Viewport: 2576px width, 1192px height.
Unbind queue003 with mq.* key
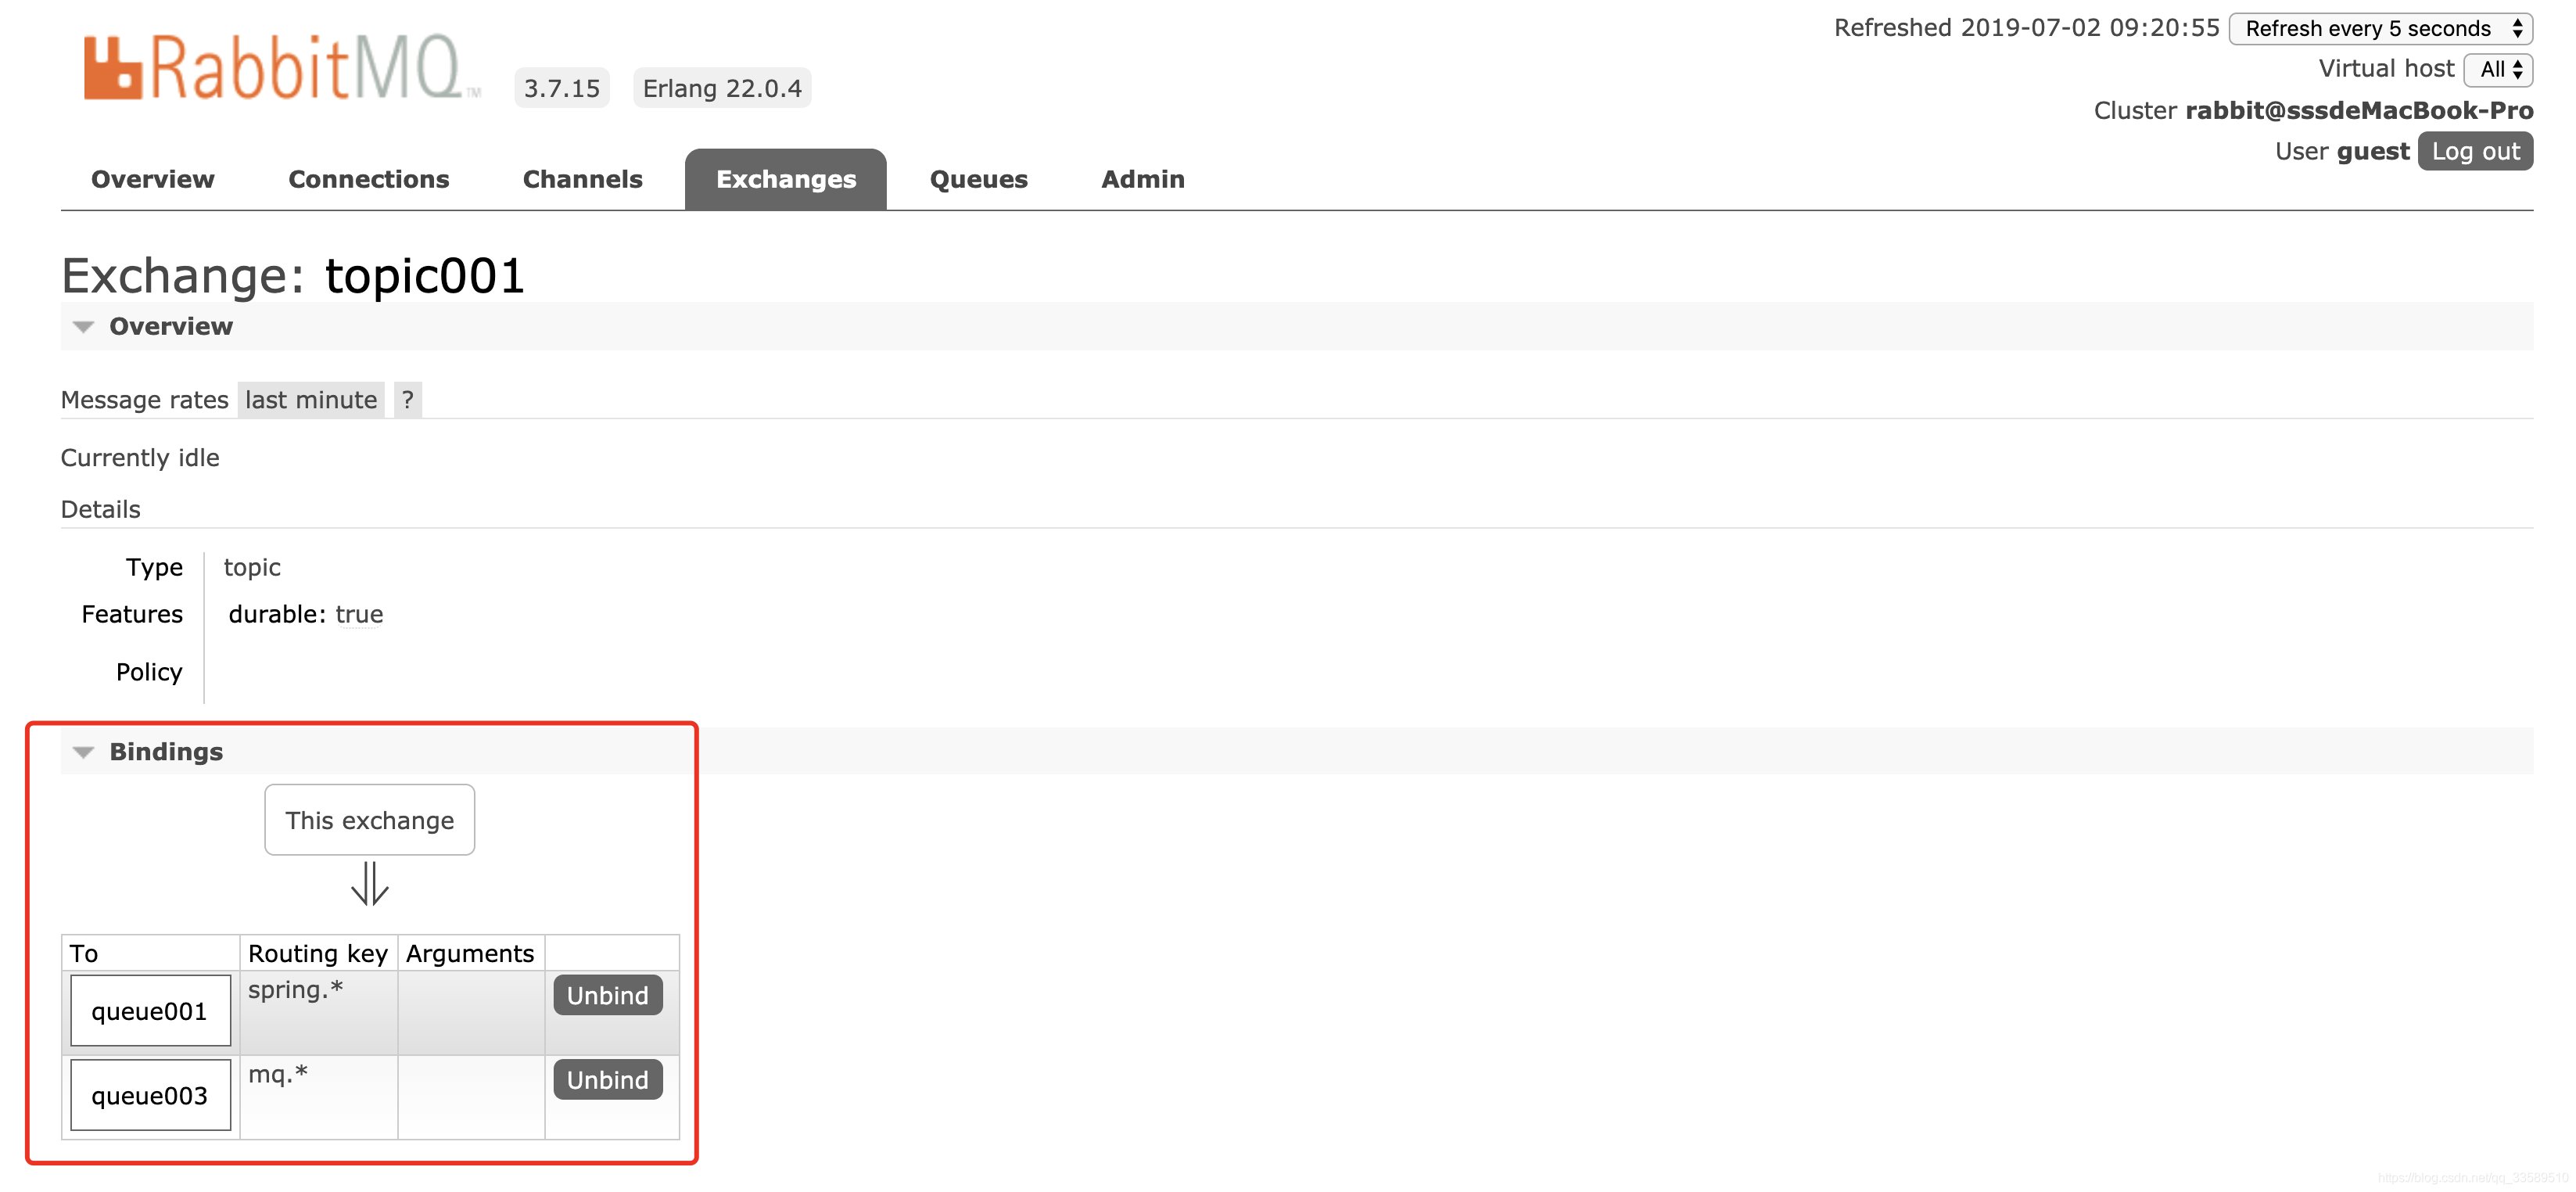click(607, 1079)
